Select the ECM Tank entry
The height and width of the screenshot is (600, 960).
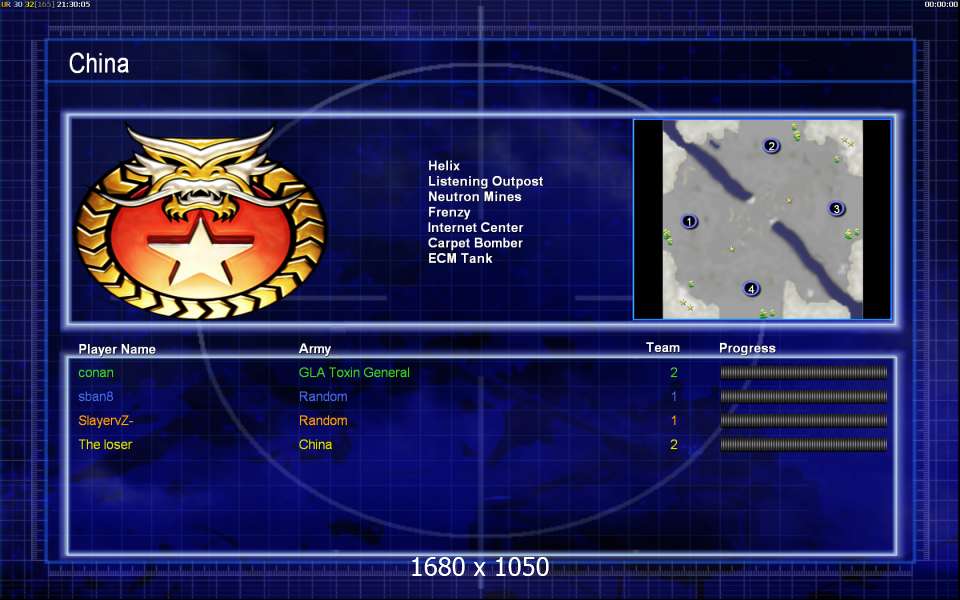pyautogui.click(x=460, y=258)
